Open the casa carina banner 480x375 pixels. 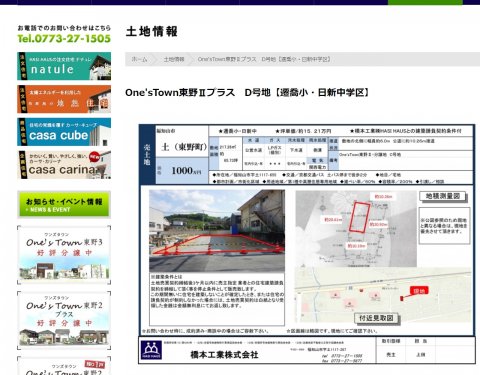click(64, 165)
